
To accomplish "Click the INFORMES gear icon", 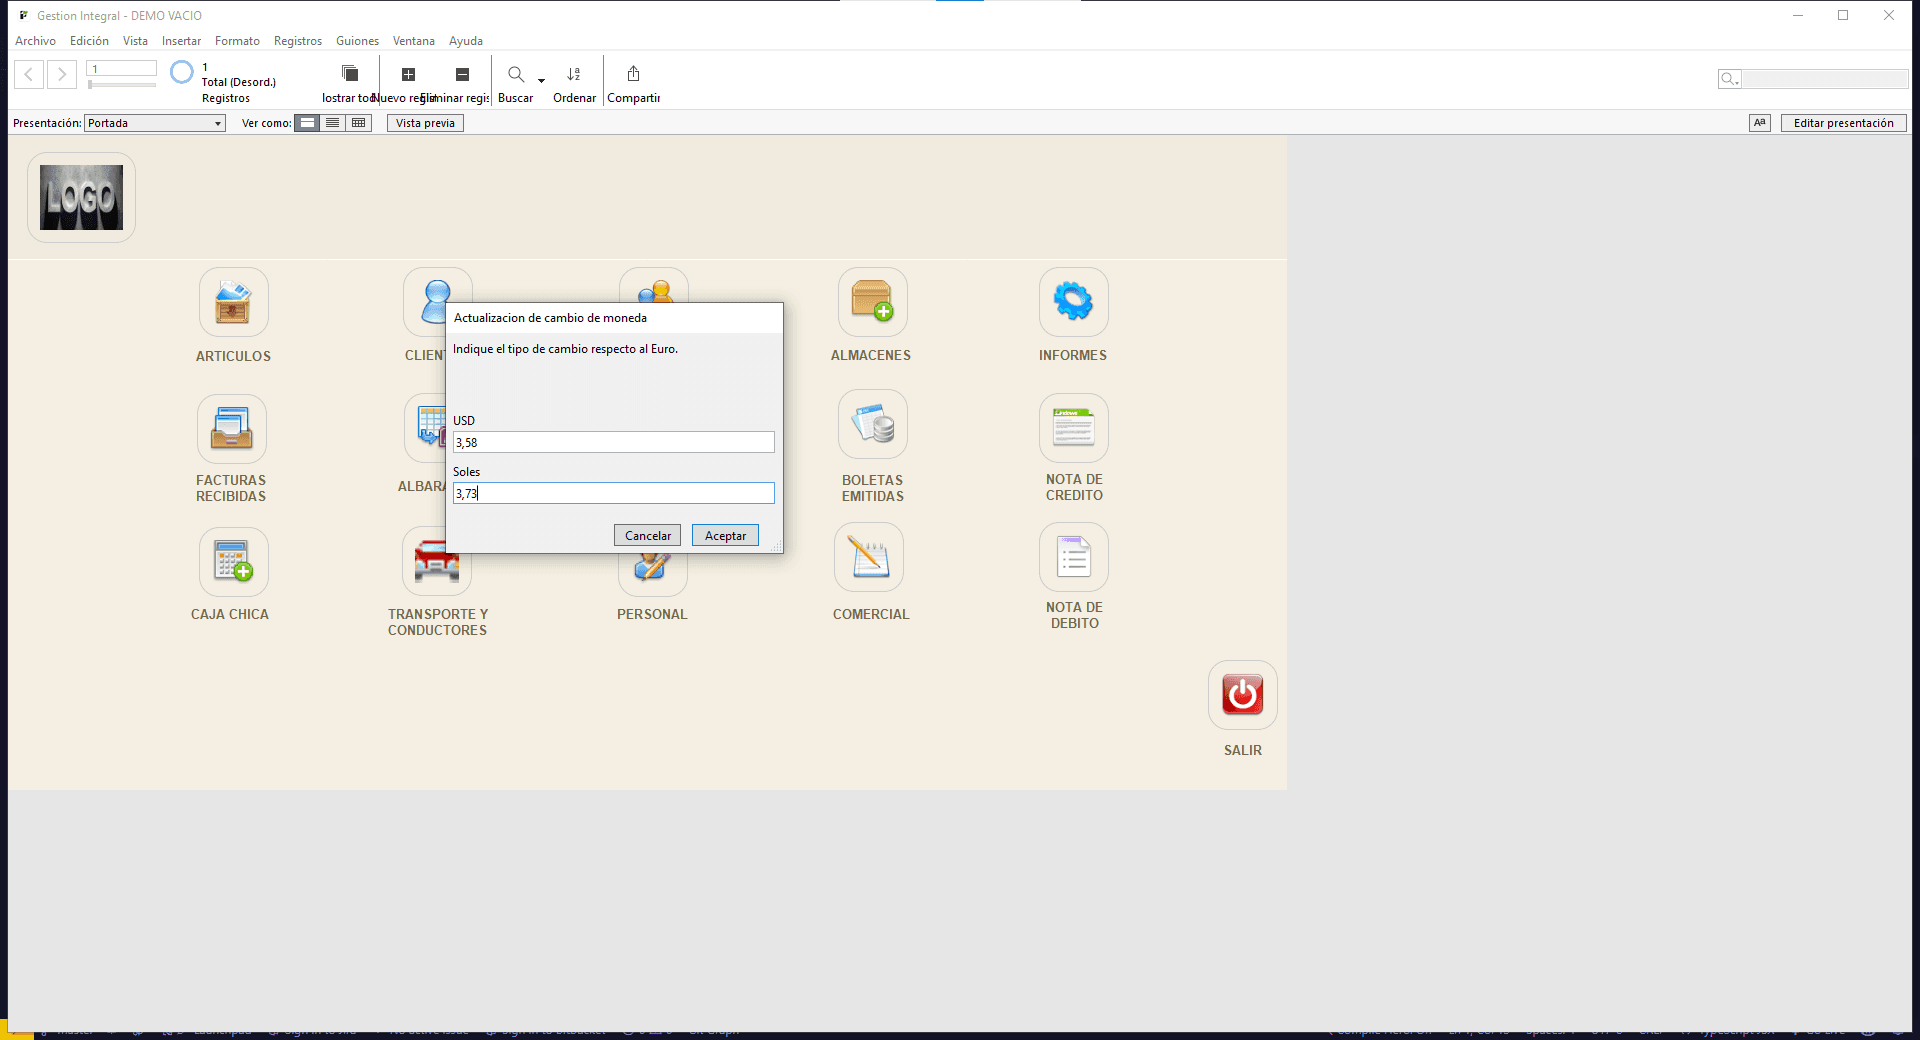I will [1073, 302].
